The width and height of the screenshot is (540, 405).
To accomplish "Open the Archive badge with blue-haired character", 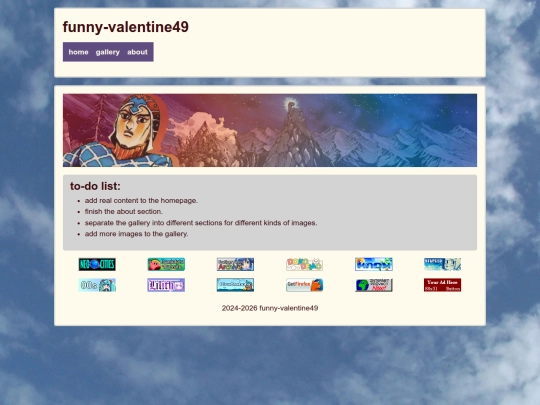I will pos(235,264).
